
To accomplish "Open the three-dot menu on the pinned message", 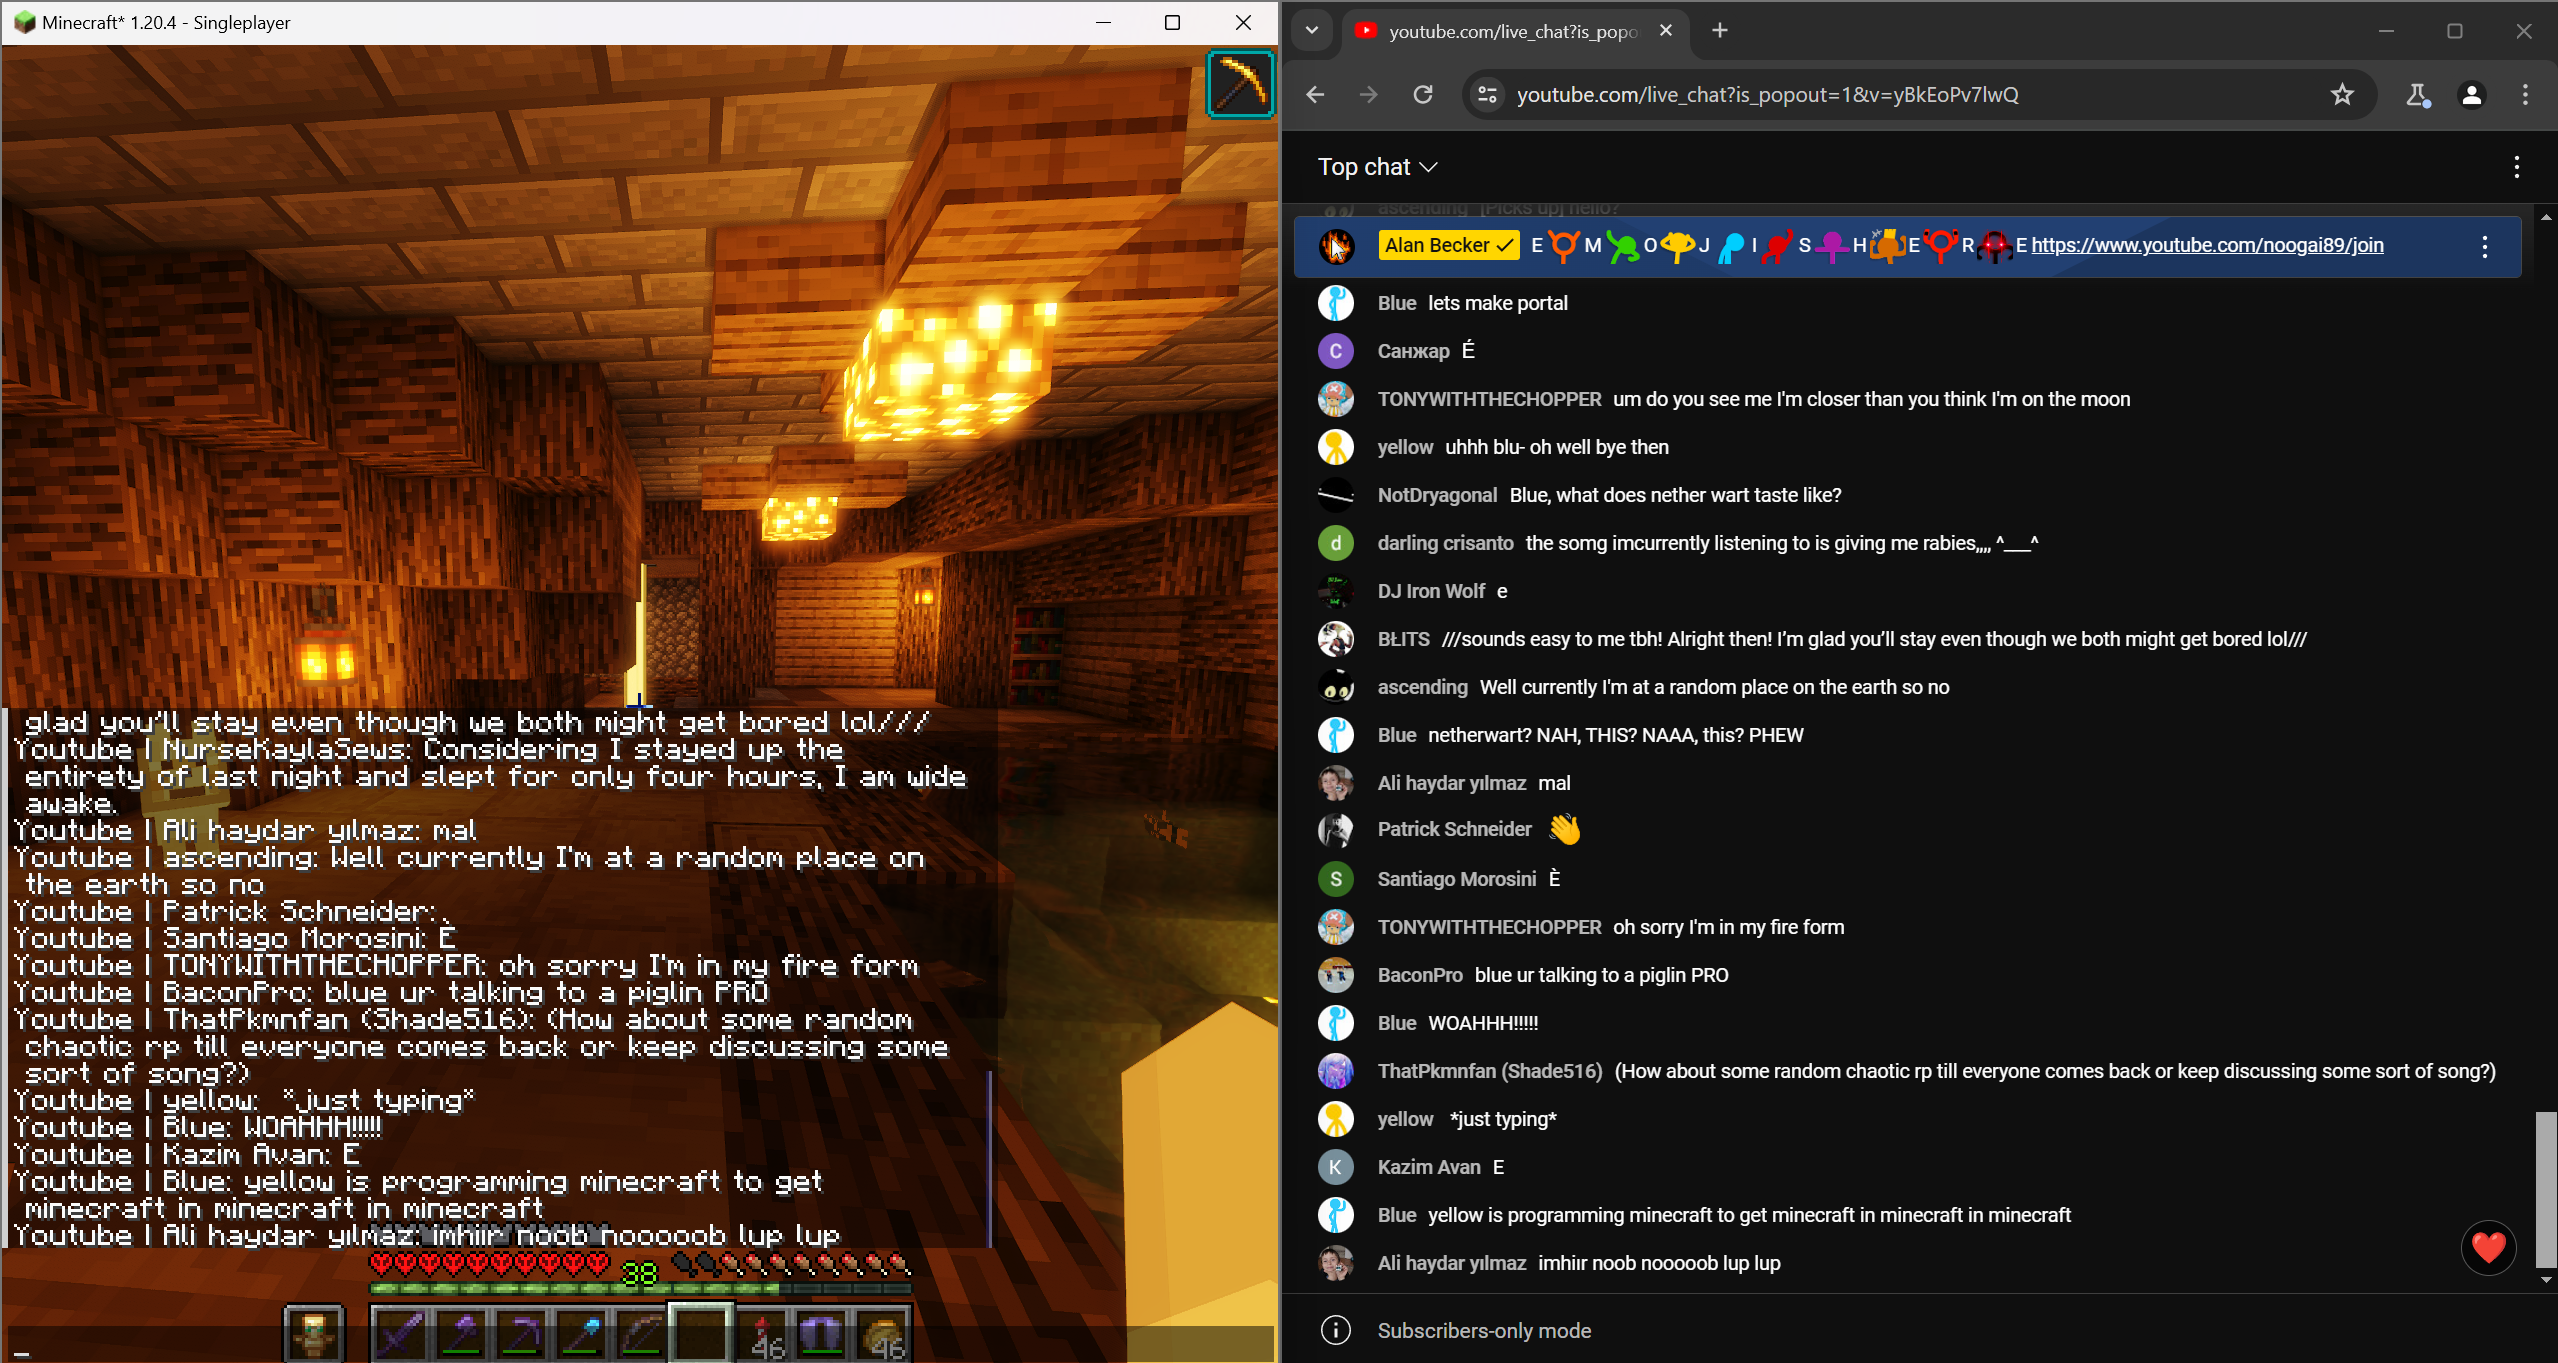I will click(x=2485, y=247).
